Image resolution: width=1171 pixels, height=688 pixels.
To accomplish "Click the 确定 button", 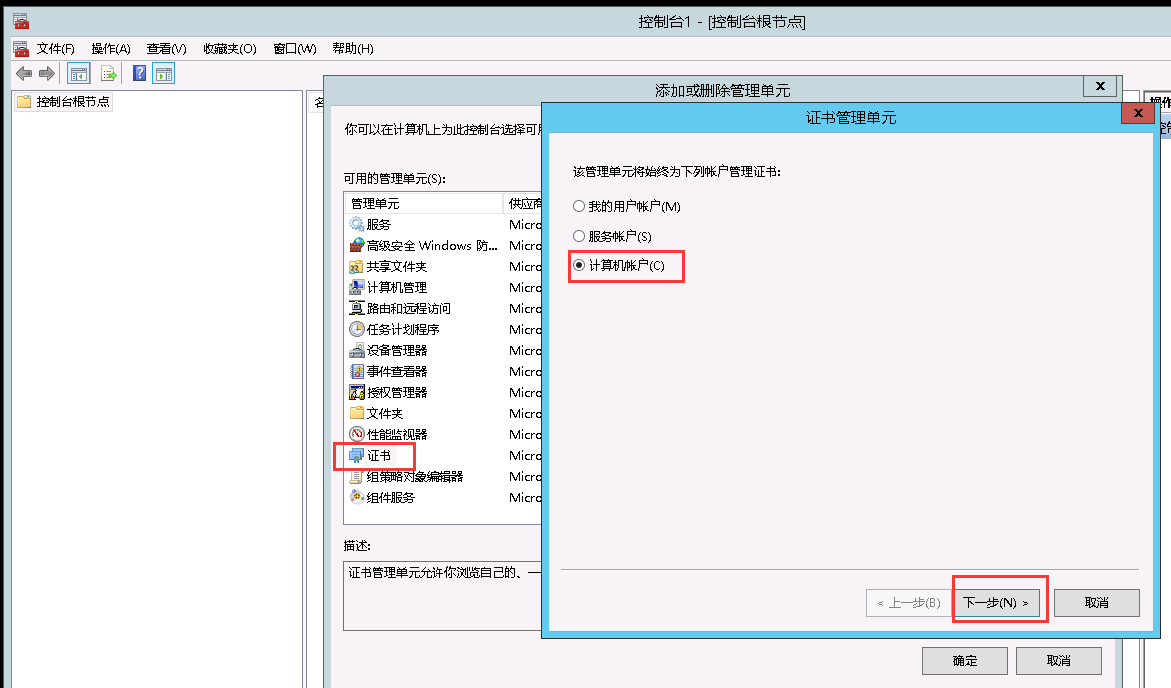I will coord(965,661).
